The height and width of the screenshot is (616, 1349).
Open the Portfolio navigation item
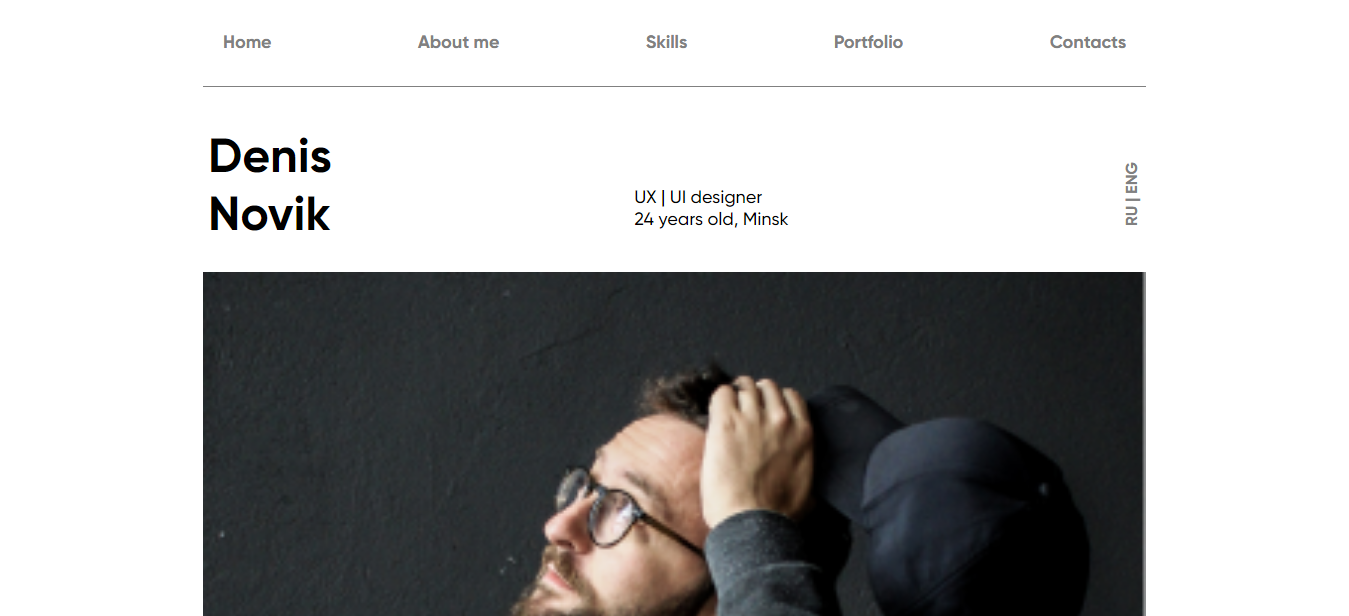click(868, 42)
